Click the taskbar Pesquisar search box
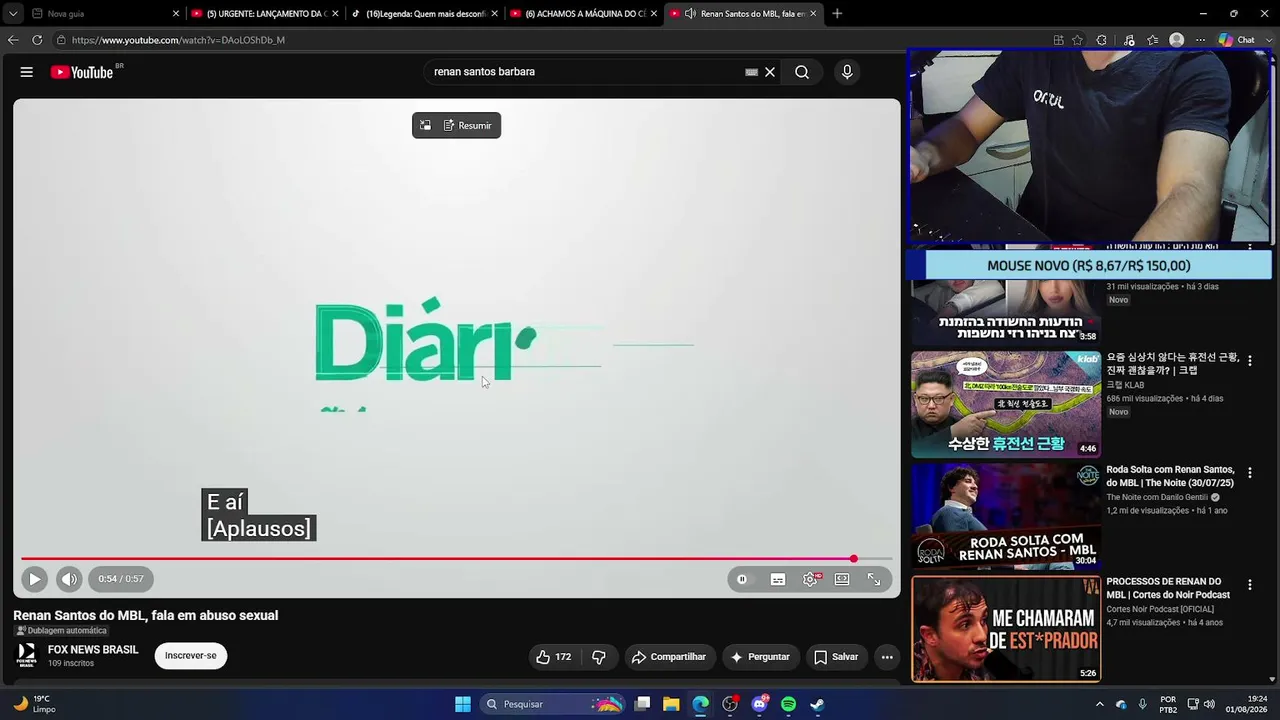Image resolution: width=1280 pixels, height=720 pixels. point(553,704)
